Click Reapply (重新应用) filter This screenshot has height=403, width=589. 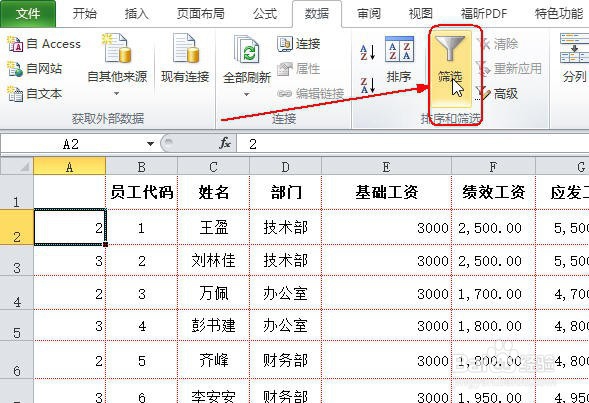coord(508,69)
